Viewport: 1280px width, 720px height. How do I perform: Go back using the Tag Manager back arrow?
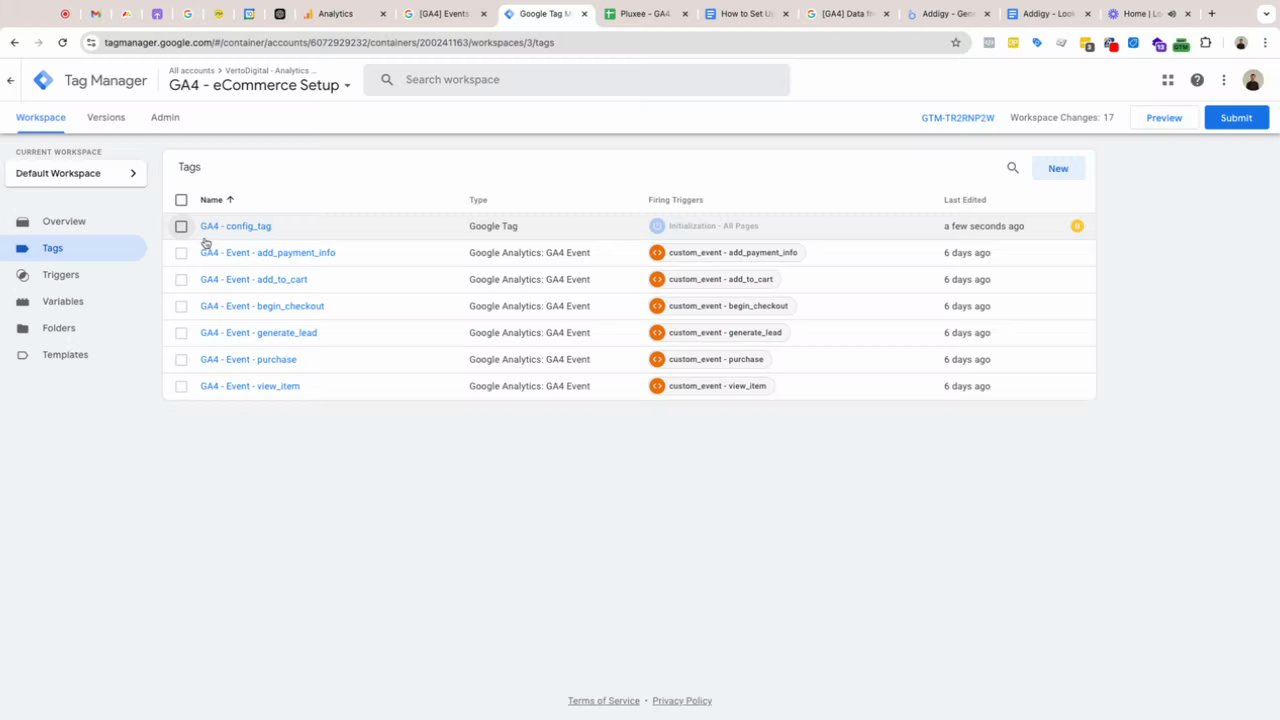click(11, 81)
